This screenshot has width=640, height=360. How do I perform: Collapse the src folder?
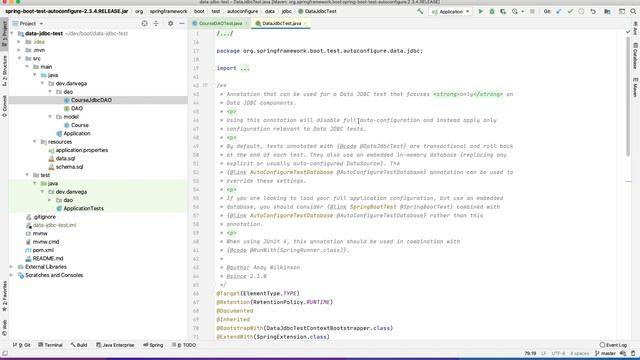pyautogui.click(x=19, y=58)
